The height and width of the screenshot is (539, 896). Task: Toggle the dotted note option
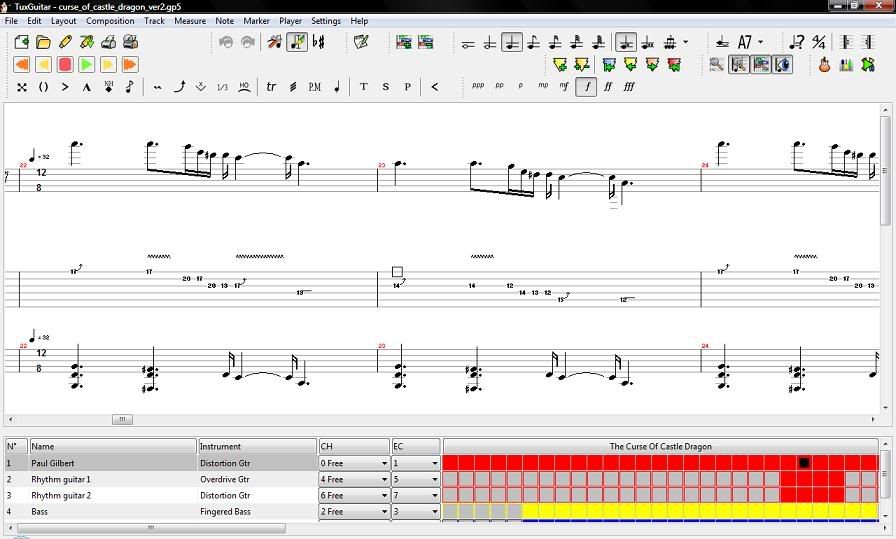point(626,42)
